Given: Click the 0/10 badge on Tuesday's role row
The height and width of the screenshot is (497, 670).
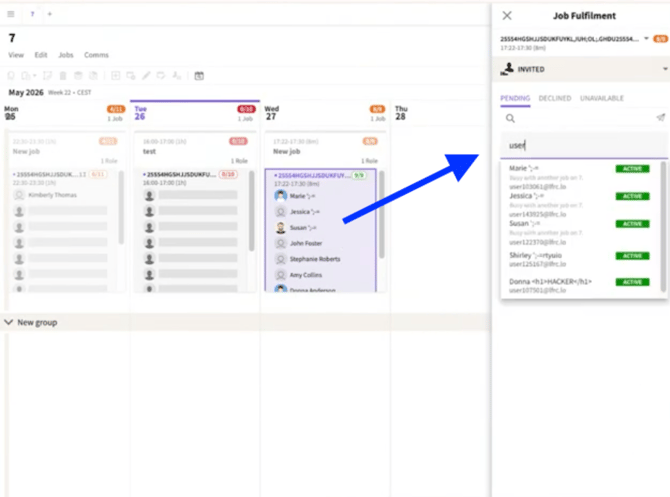Looking at the screenshot, I should (228, 174).
